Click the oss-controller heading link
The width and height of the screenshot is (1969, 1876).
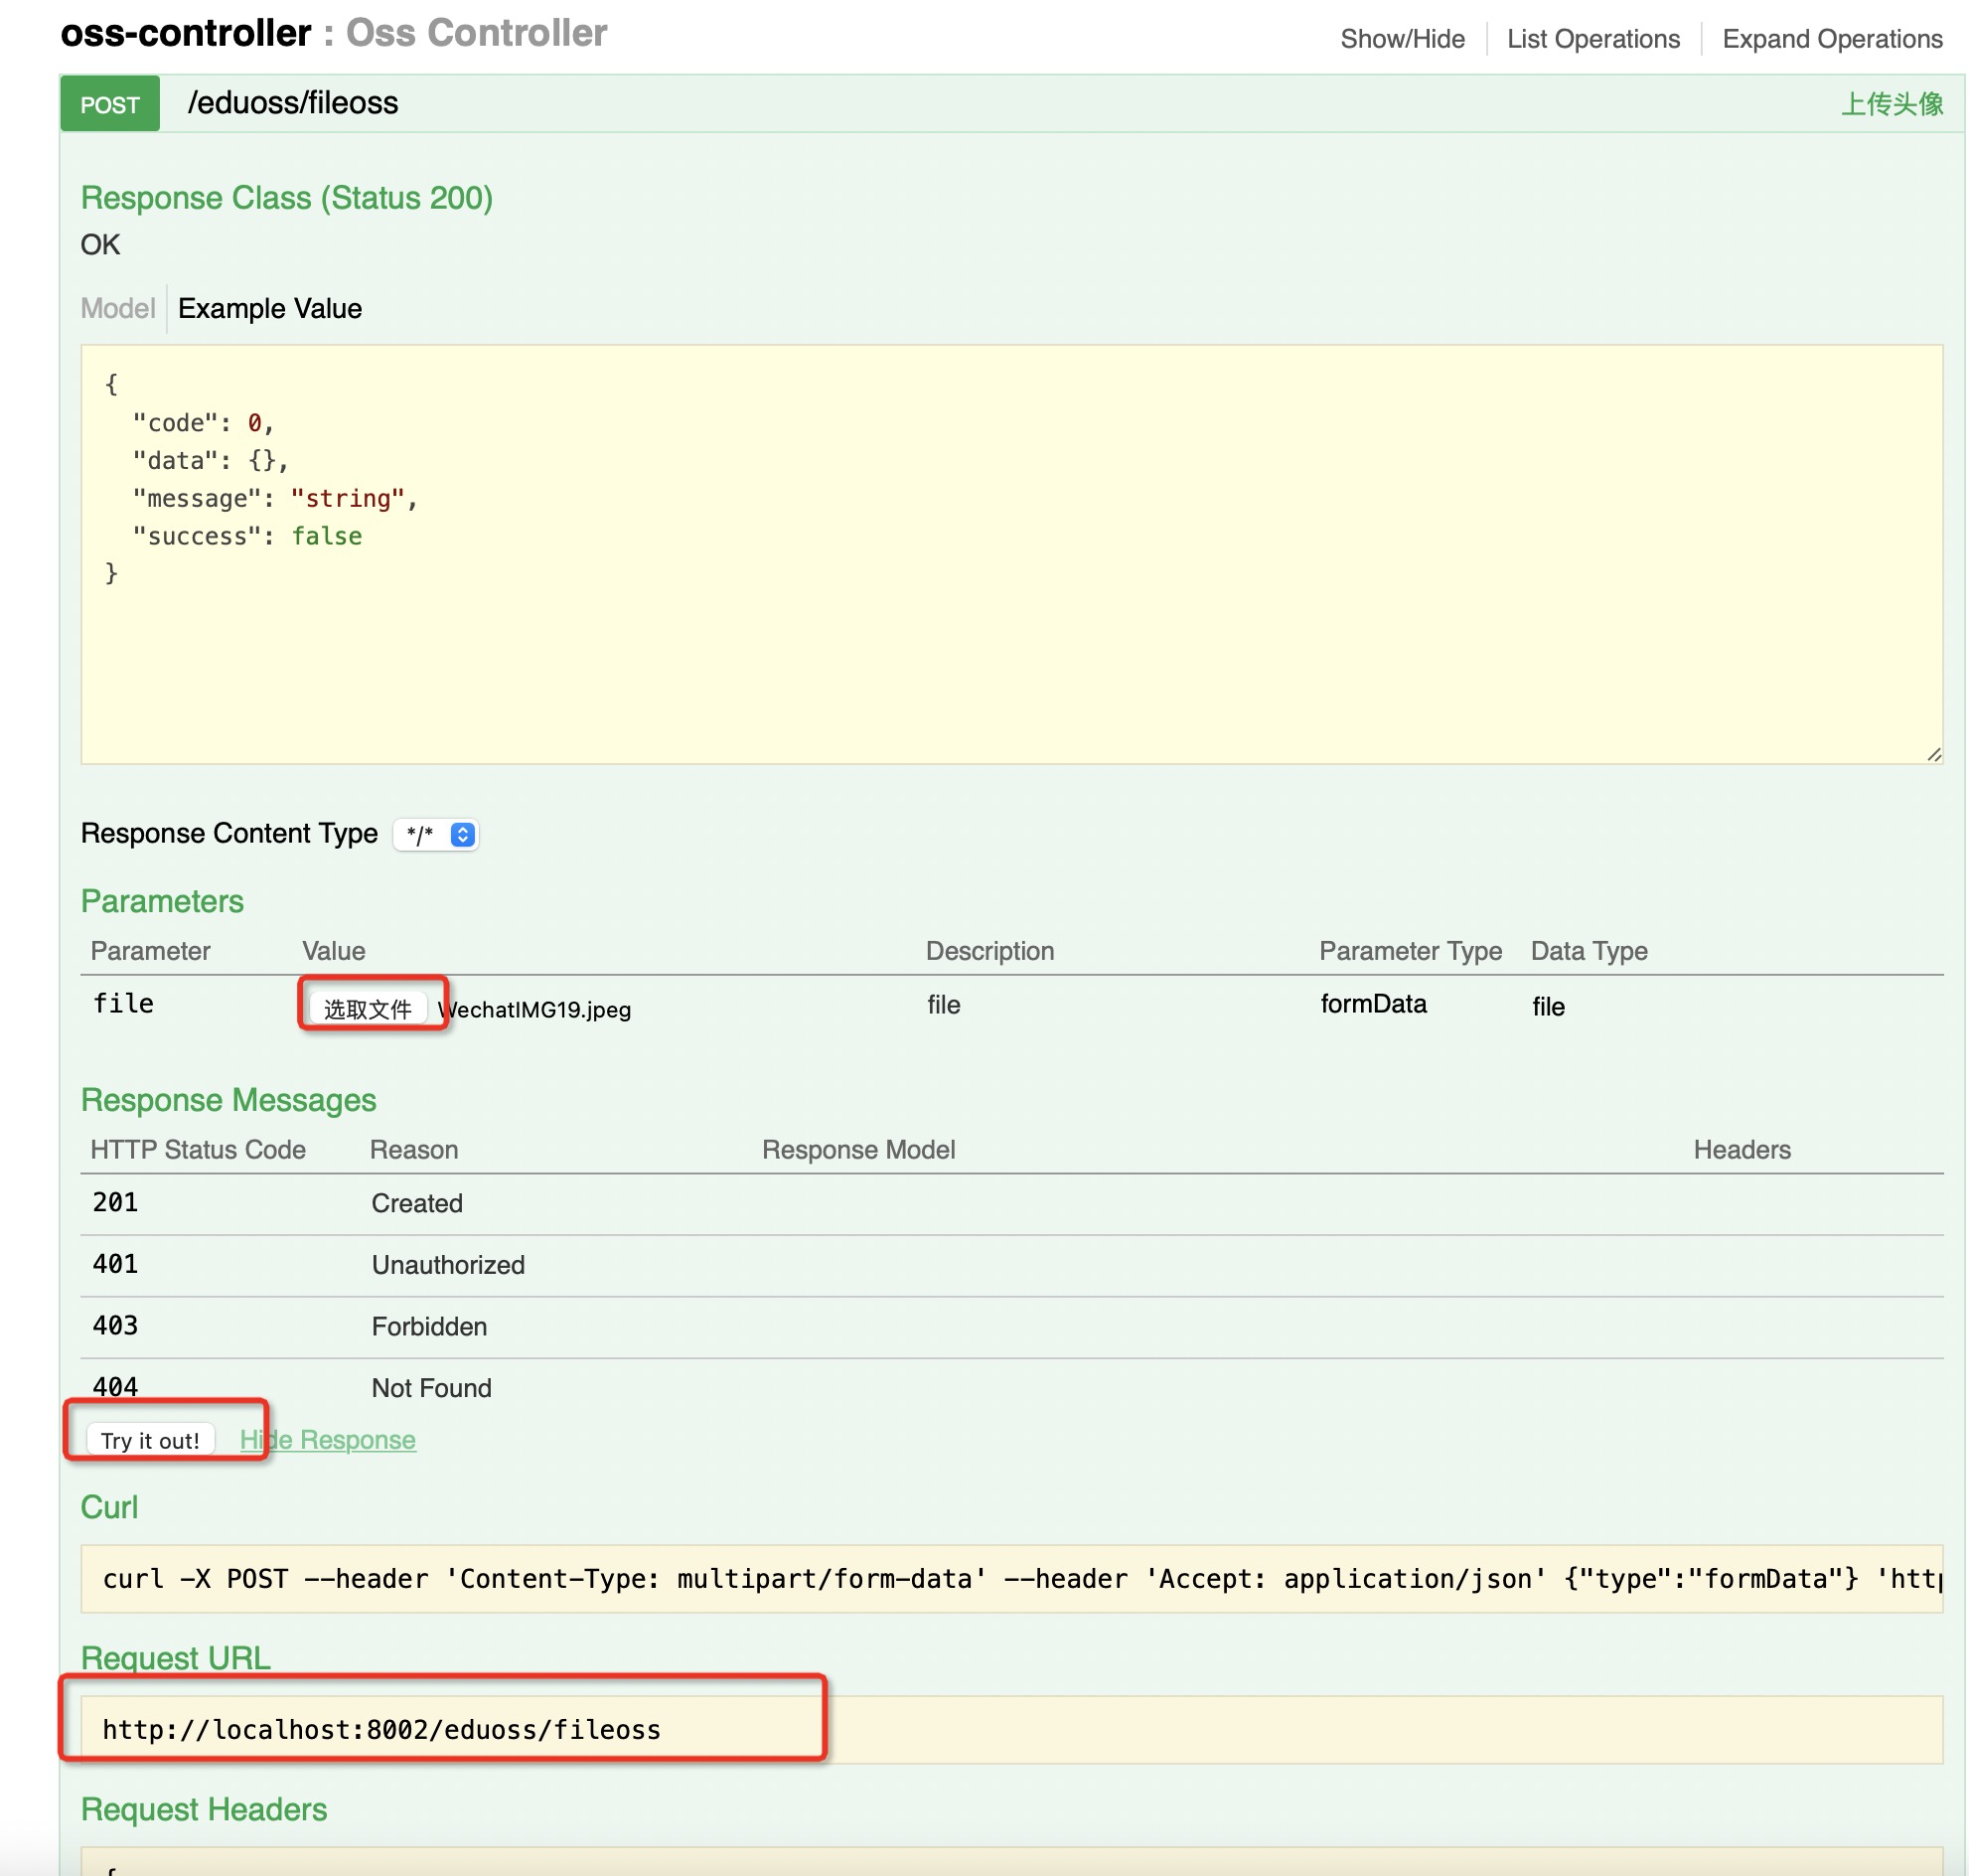click(185, 33)
